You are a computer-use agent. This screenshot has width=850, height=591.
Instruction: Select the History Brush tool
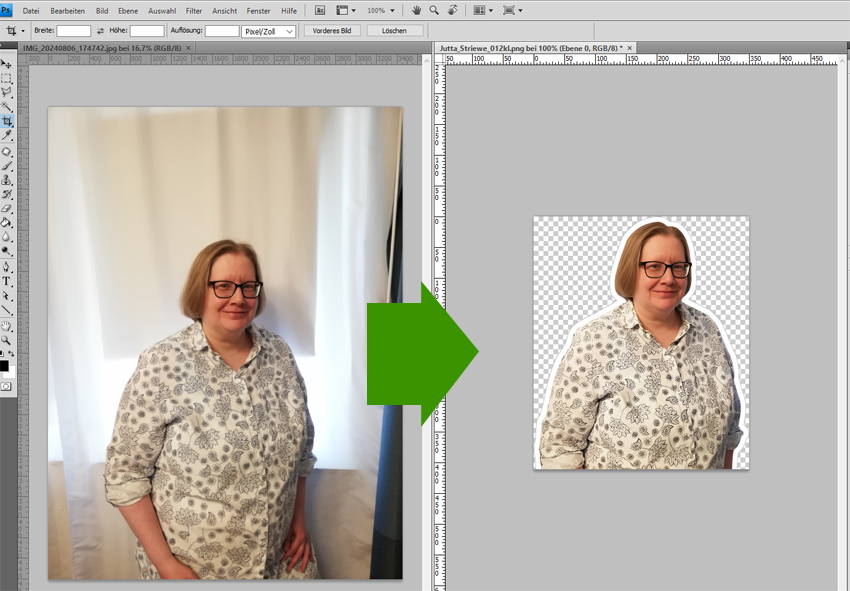(x=6, y=194)
